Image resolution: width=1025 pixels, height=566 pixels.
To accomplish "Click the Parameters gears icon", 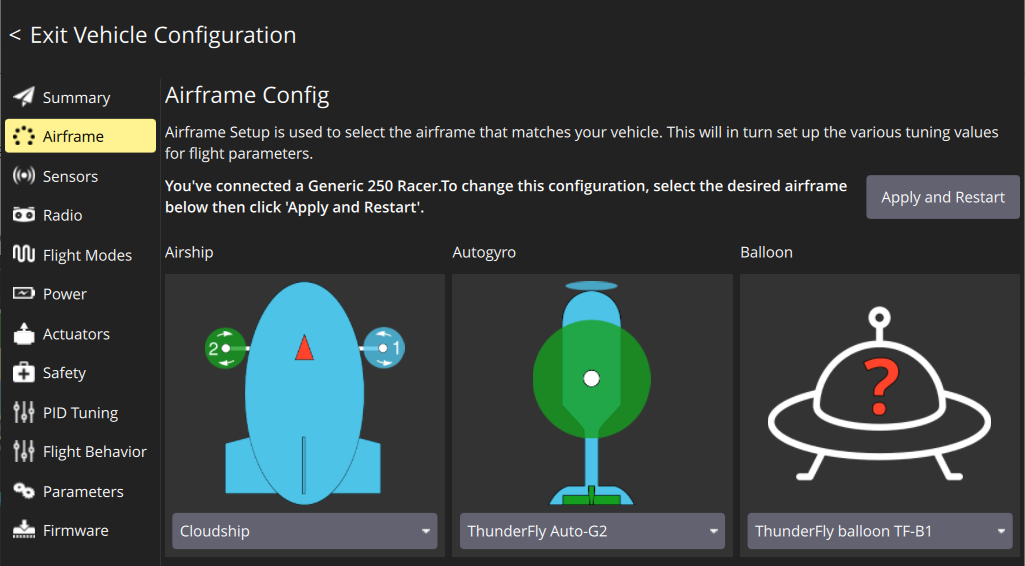I will click(24, 491).
